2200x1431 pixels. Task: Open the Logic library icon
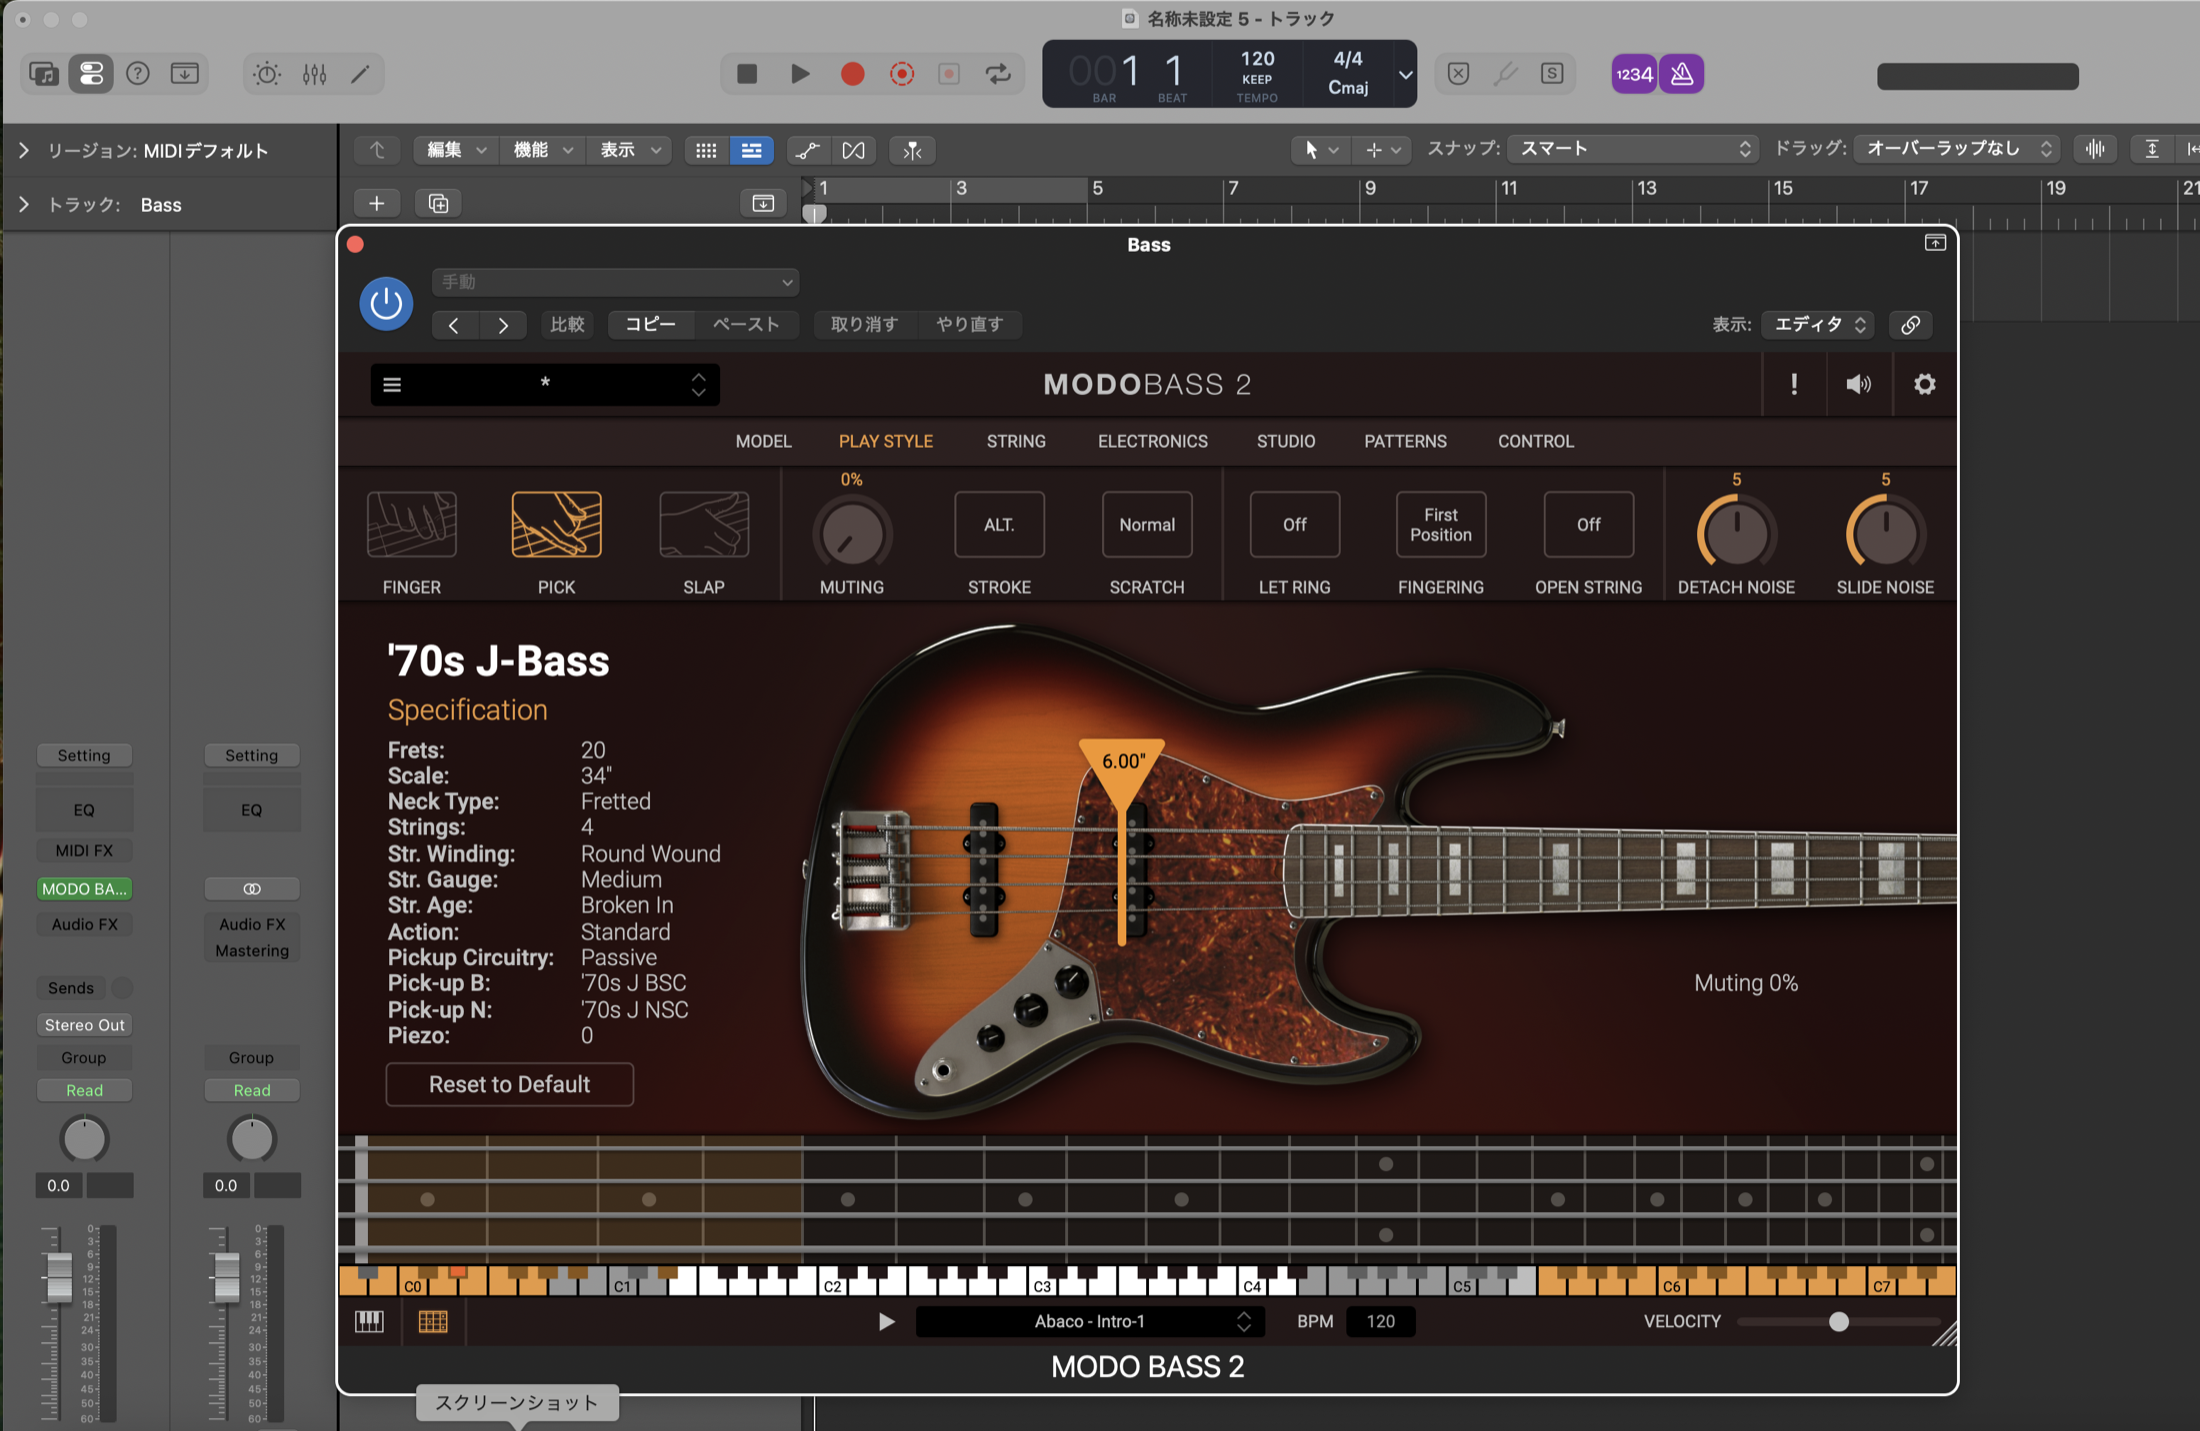click(x=44, y=73)
